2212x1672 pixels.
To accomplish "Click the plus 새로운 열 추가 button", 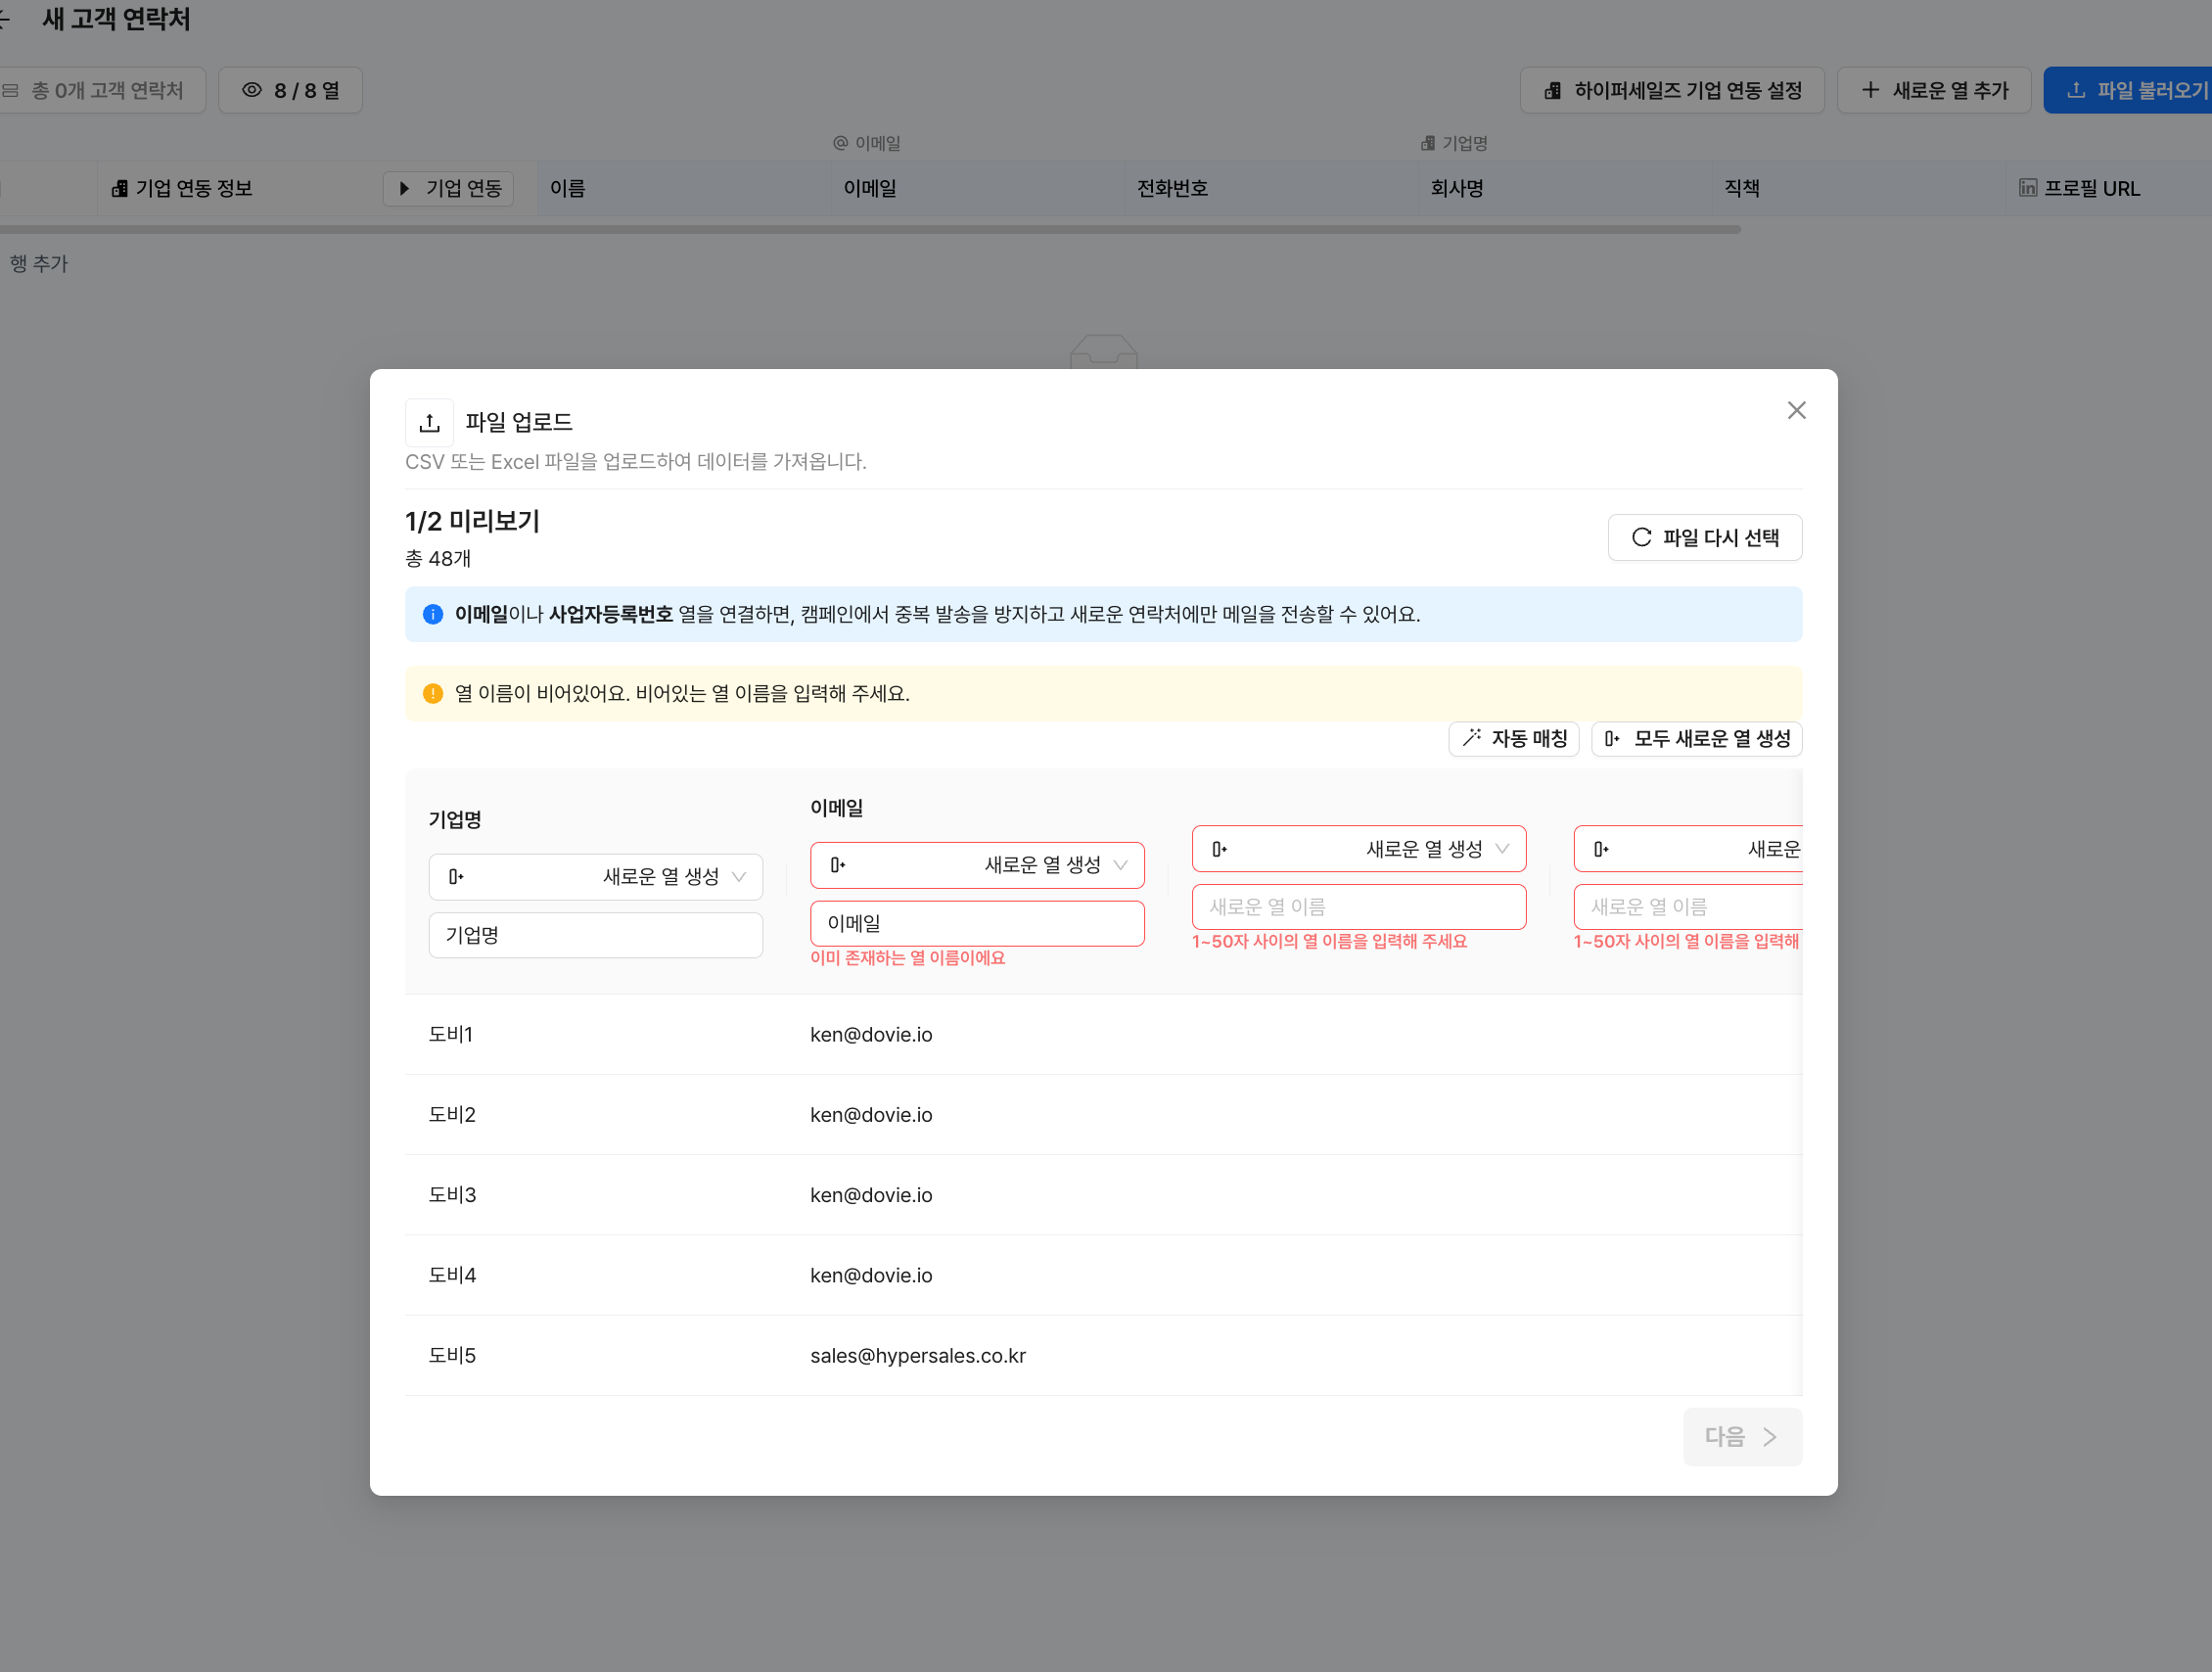I will pos(1933,91).
